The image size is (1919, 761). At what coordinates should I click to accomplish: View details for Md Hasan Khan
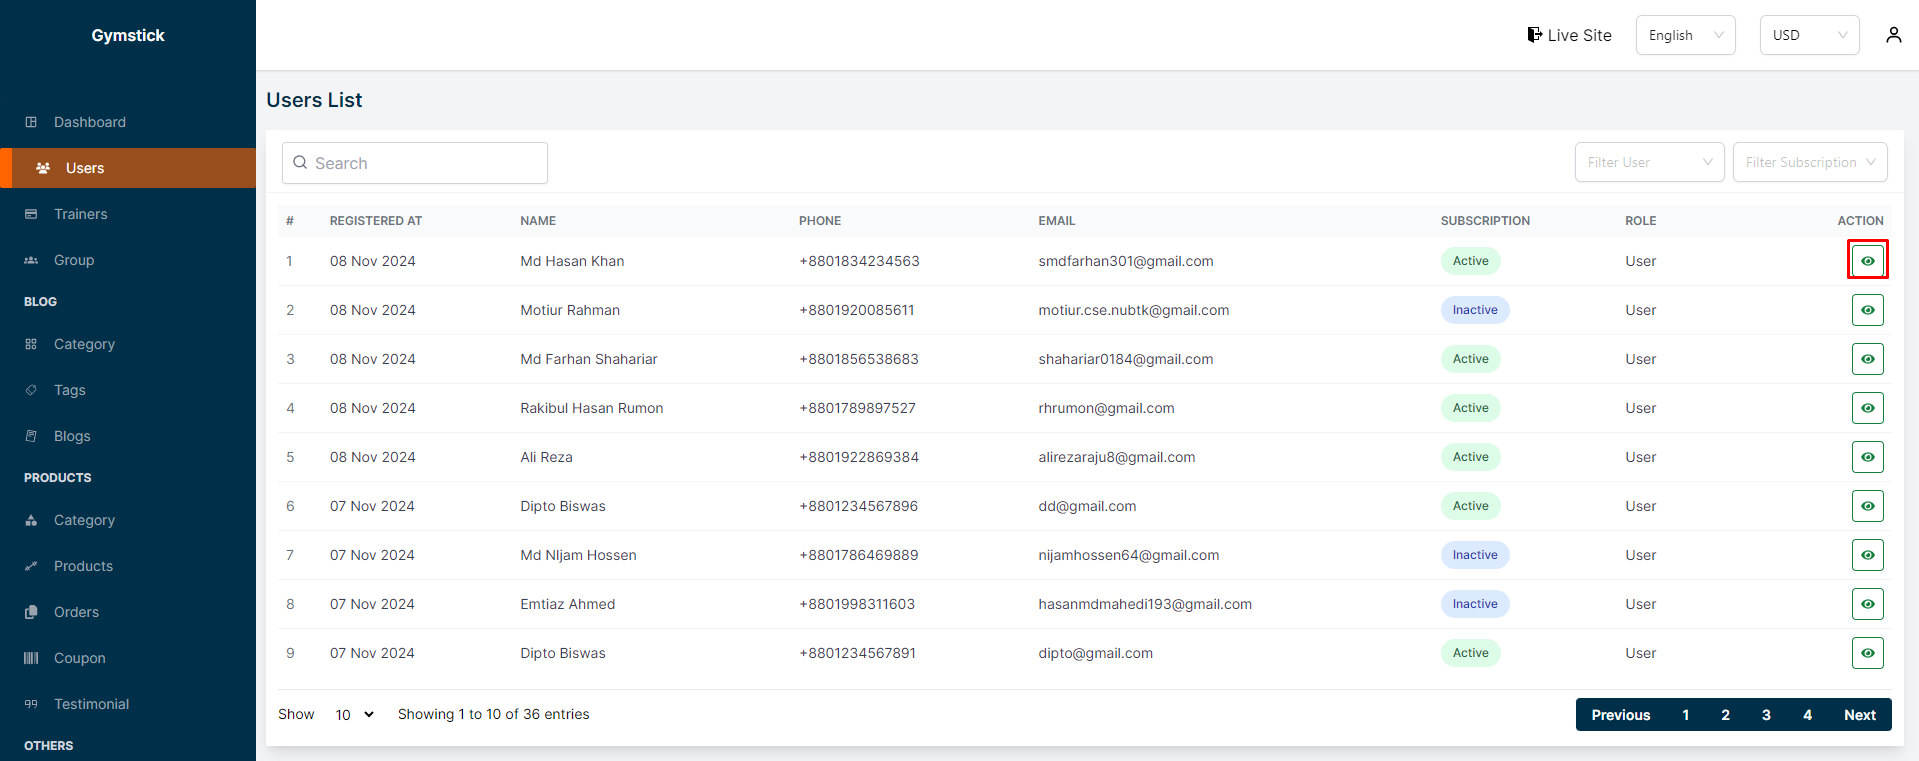1867,261
